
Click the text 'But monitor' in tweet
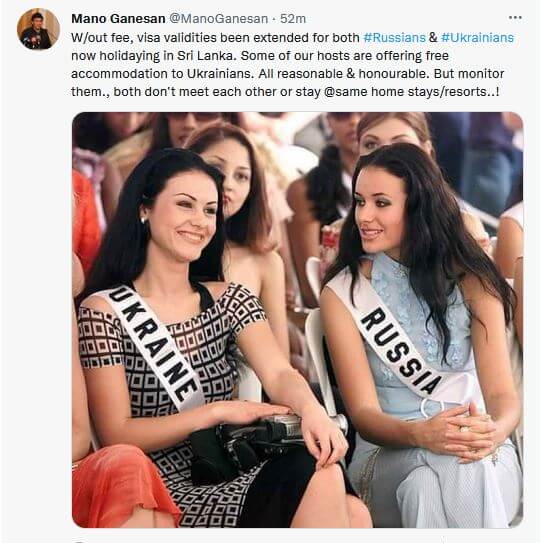(x=469, y=74)
